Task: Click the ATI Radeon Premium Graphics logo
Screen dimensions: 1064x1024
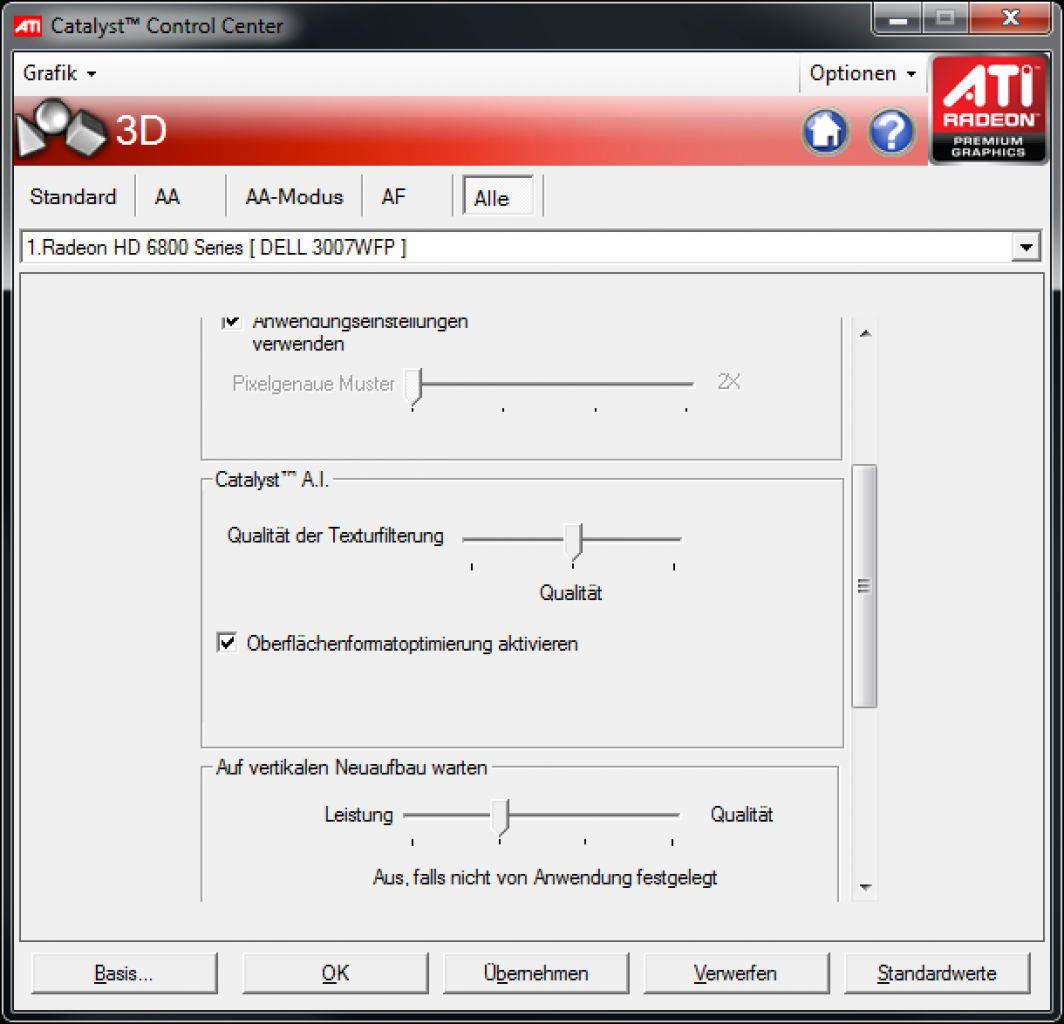Action: coord(988,109)
